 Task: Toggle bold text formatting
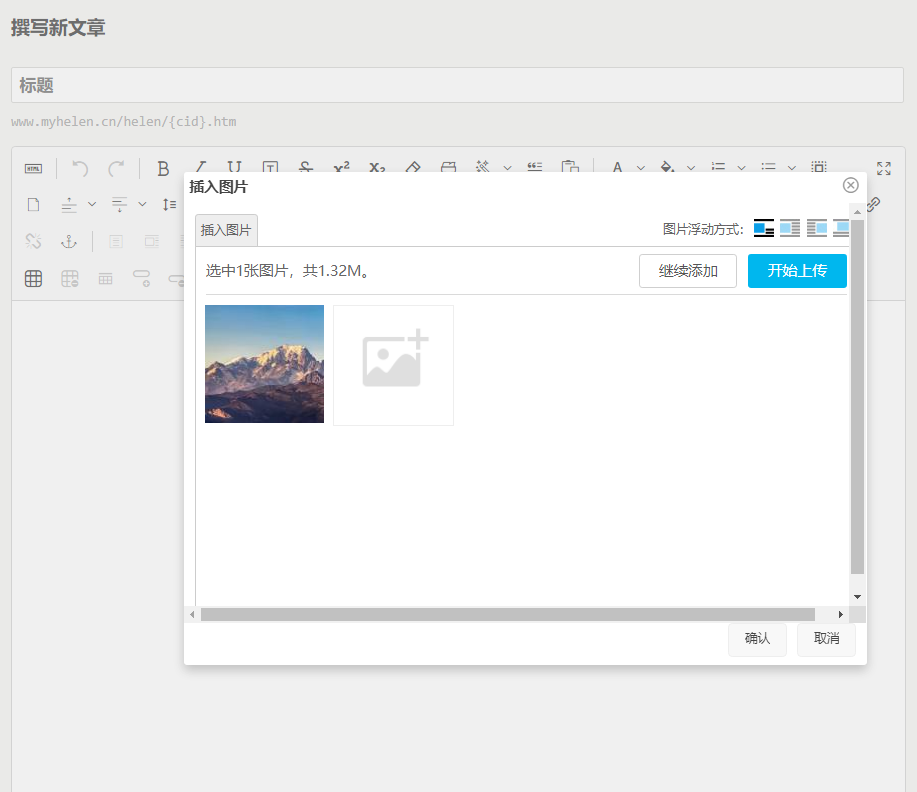pyautogui.click(x=163, y=168)
